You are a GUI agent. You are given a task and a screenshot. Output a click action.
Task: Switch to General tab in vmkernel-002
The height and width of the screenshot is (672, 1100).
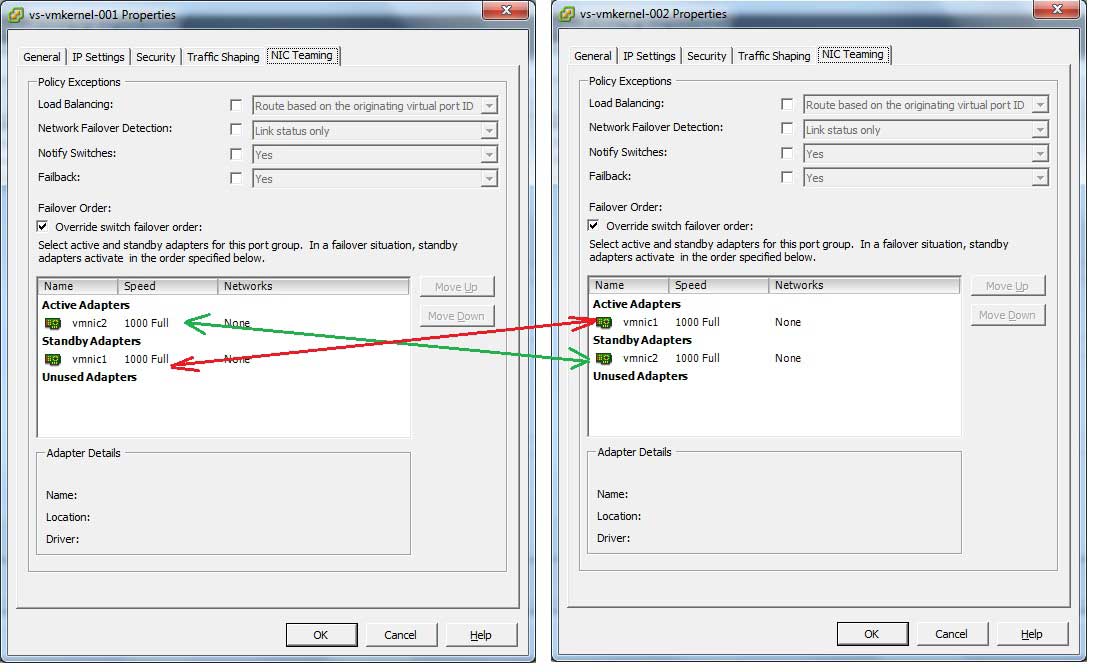[593, 56]
